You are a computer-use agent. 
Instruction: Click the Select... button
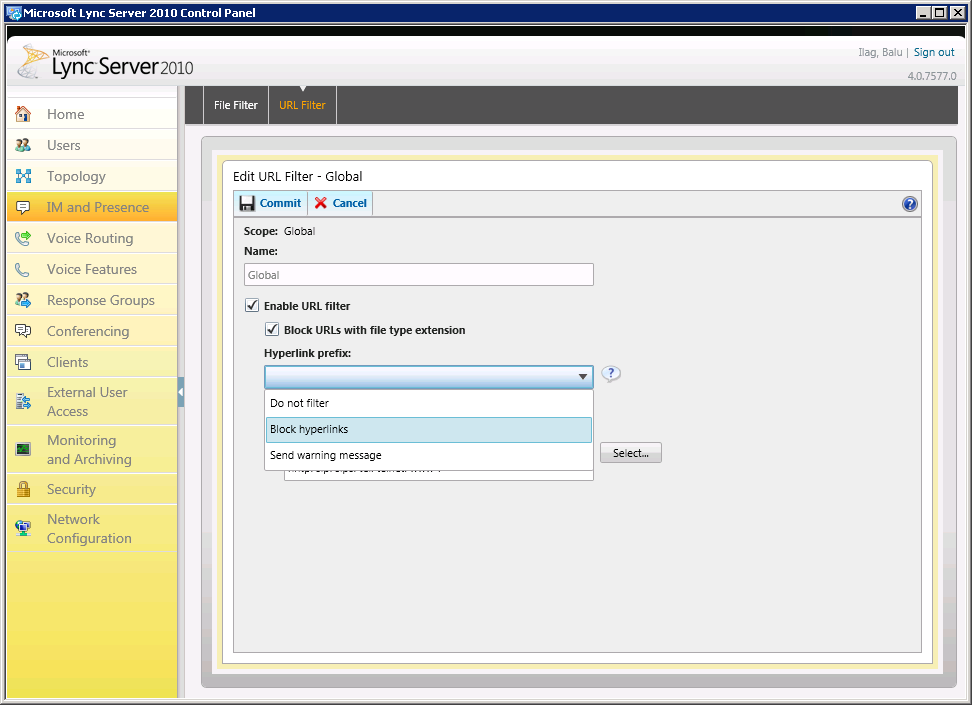[630, 453]
